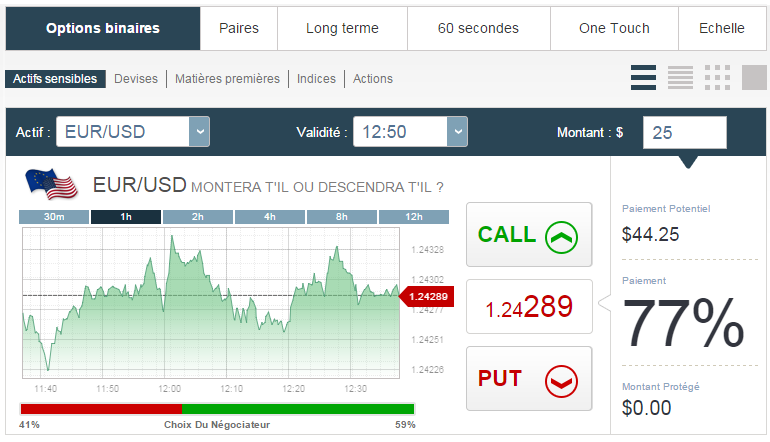Select the single gray square view icon
This screenshot has width=770, height=442.
click(x=754, y=78)
